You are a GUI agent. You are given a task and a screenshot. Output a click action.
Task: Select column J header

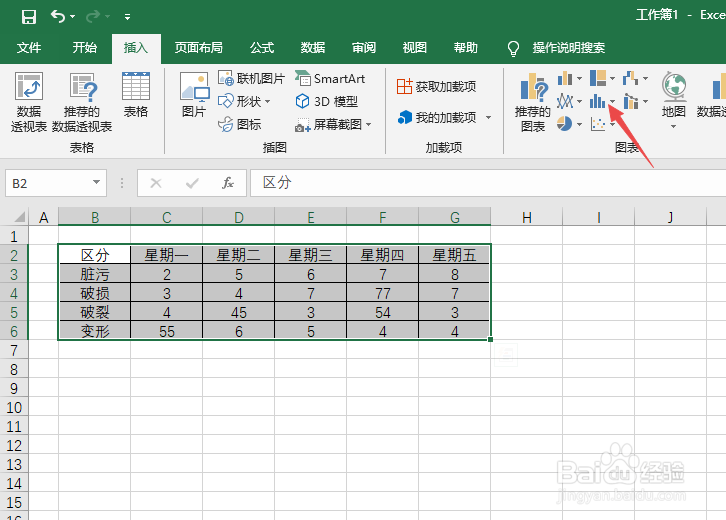point(670,217)
